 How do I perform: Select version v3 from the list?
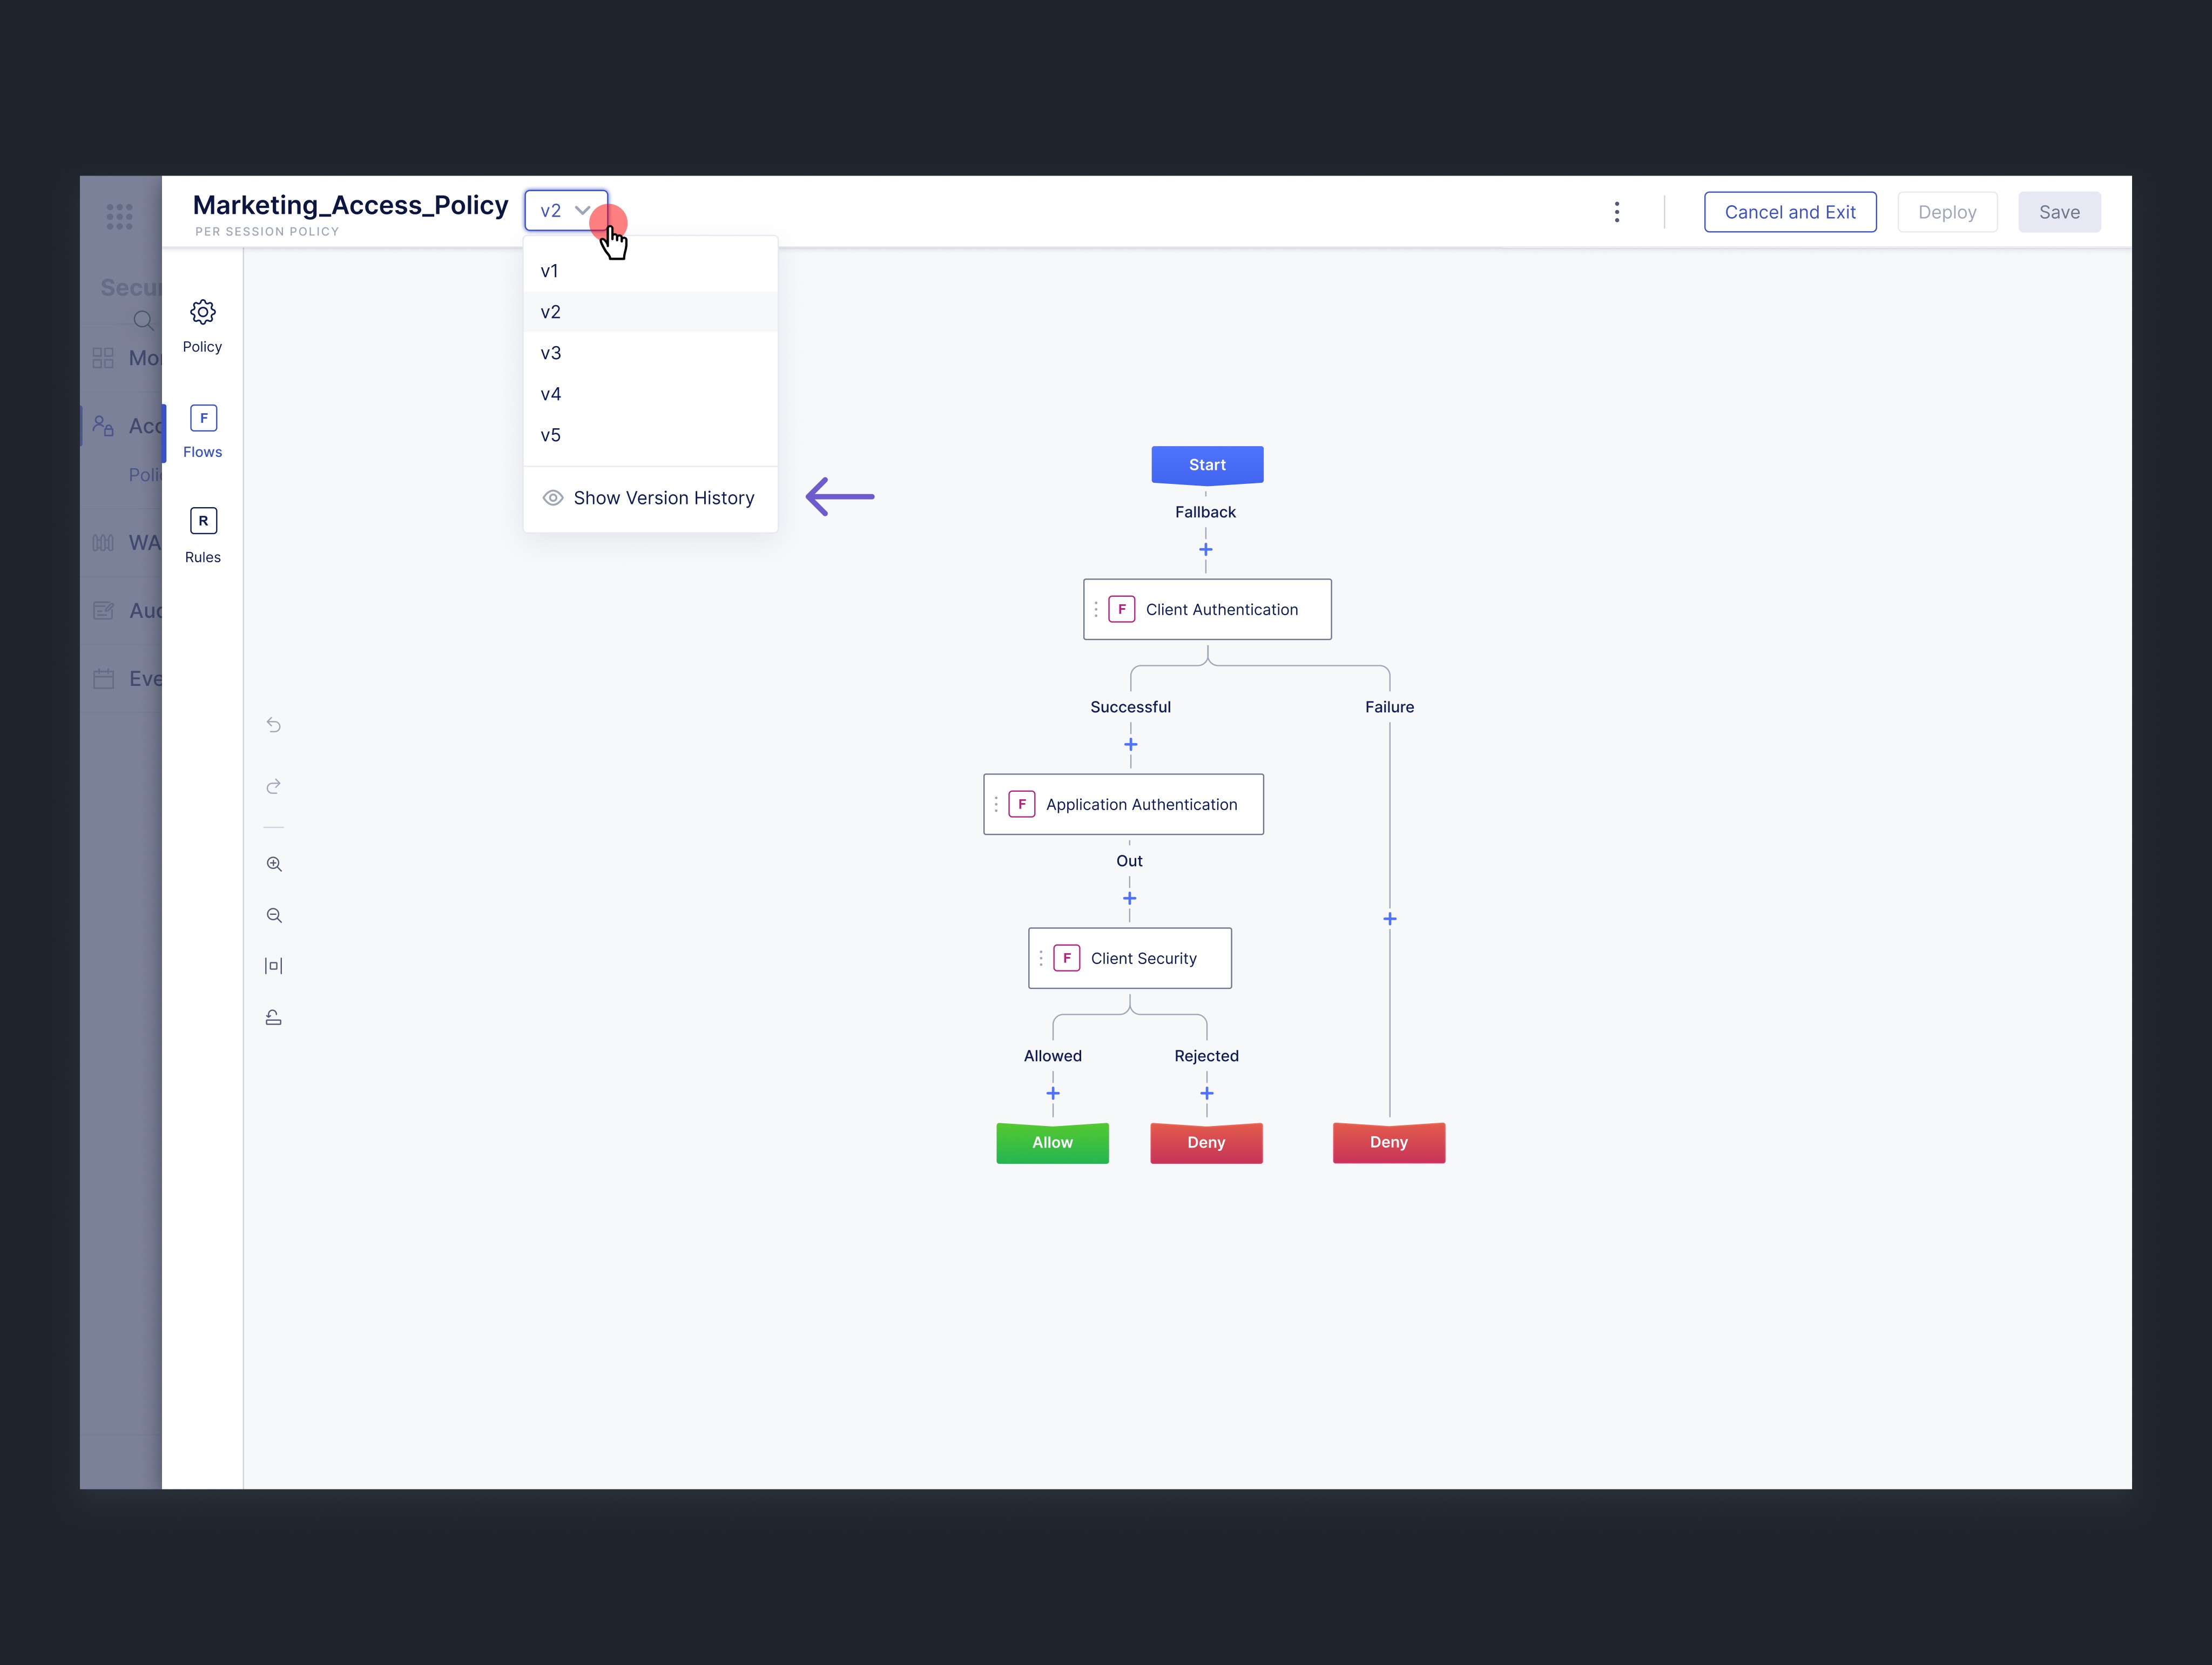click(x=551, y=353)
